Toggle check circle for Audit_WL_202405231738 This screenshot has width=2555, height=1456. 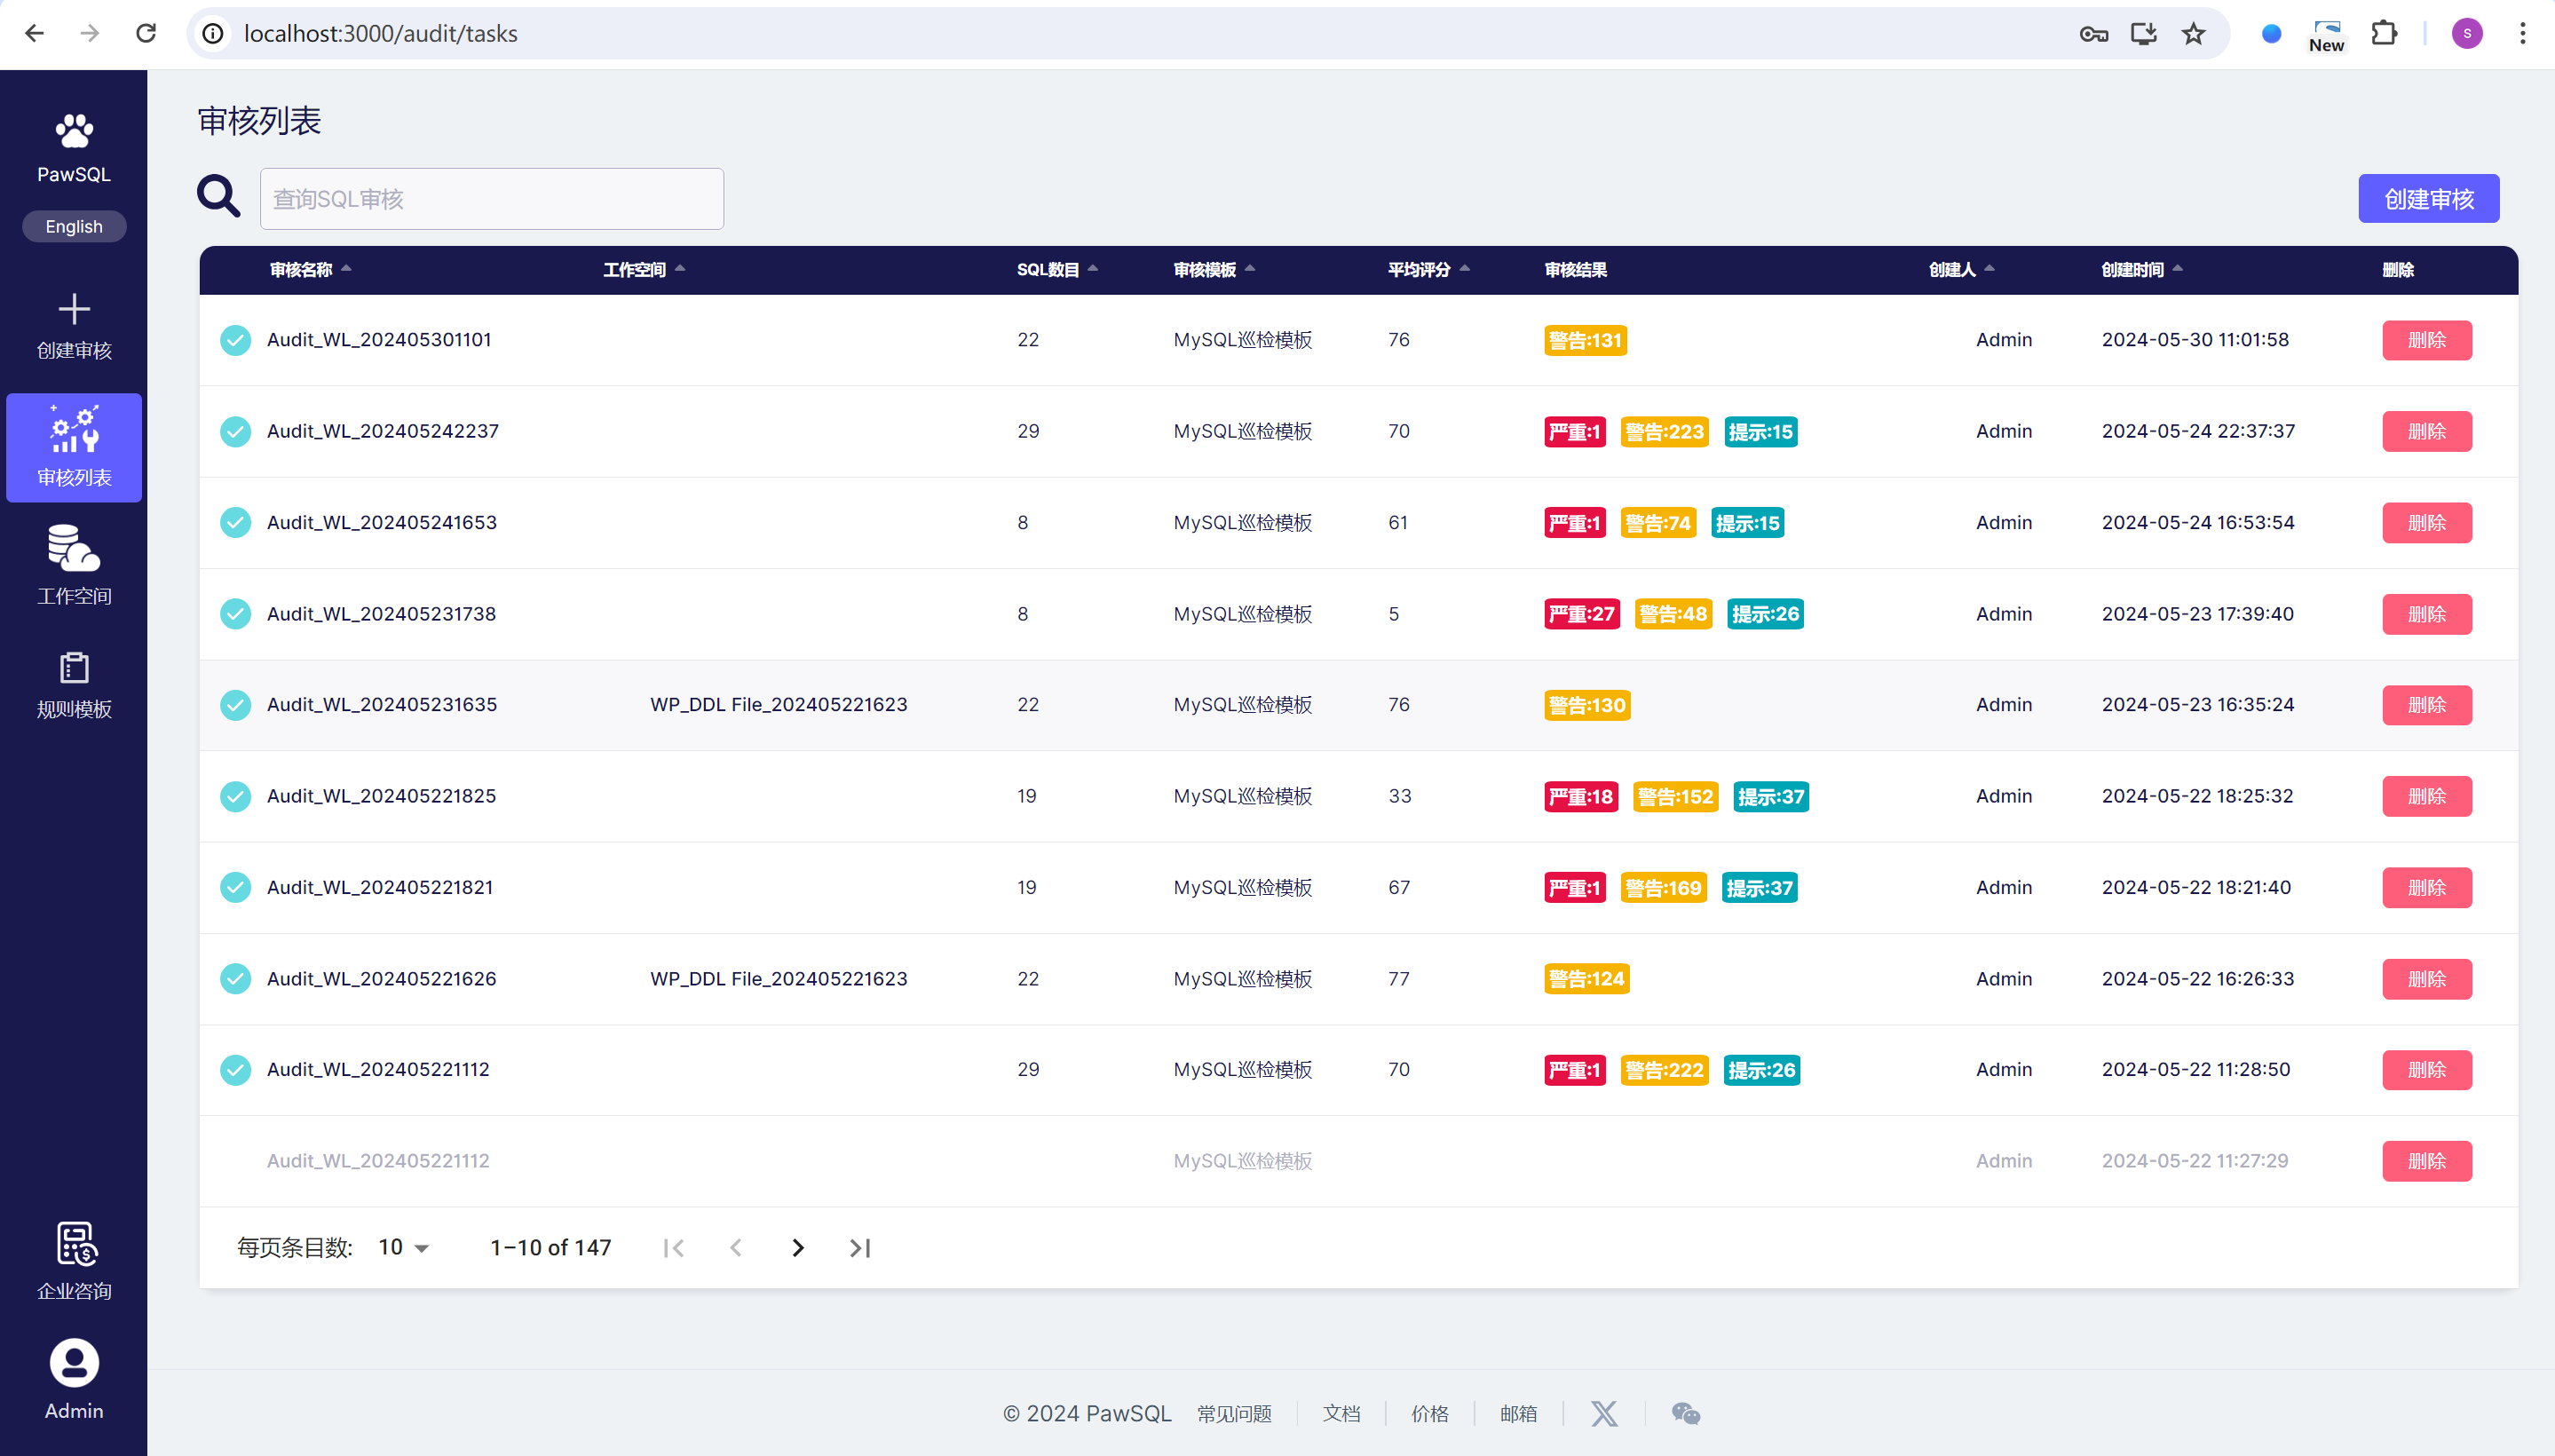tap(236, 614)
